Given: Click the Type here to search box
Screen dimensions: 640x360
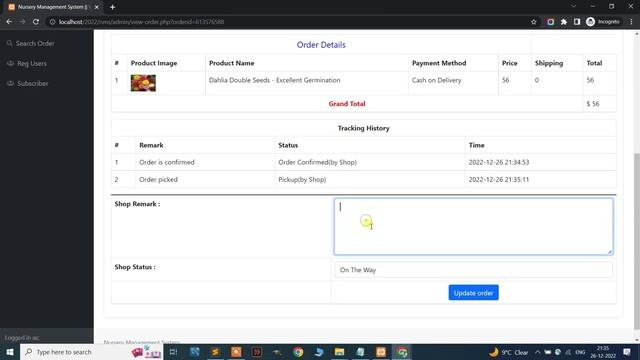Looking at the screenshot, I should pyautogui.click(x=91, y=352).
